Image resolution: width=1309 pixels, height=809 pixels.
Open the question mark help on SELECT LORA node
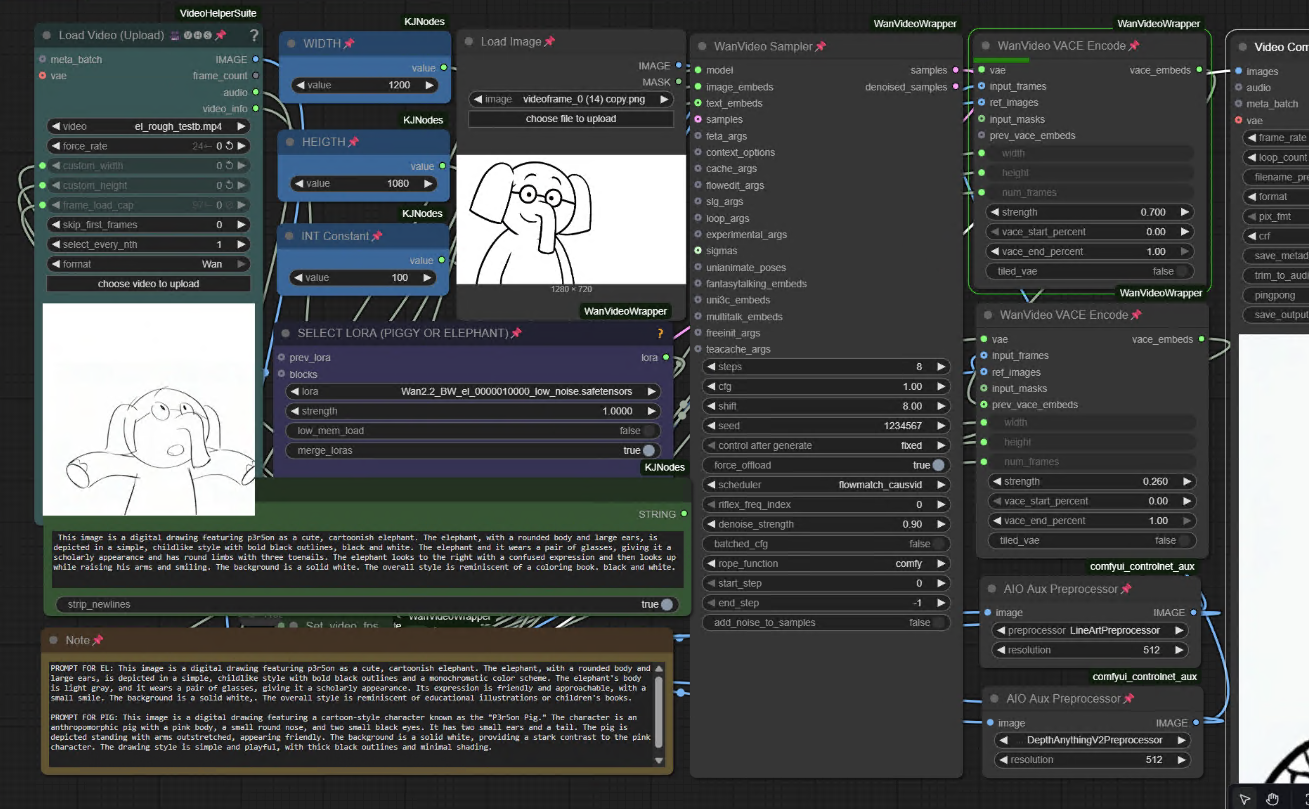(x=660, y=333)
